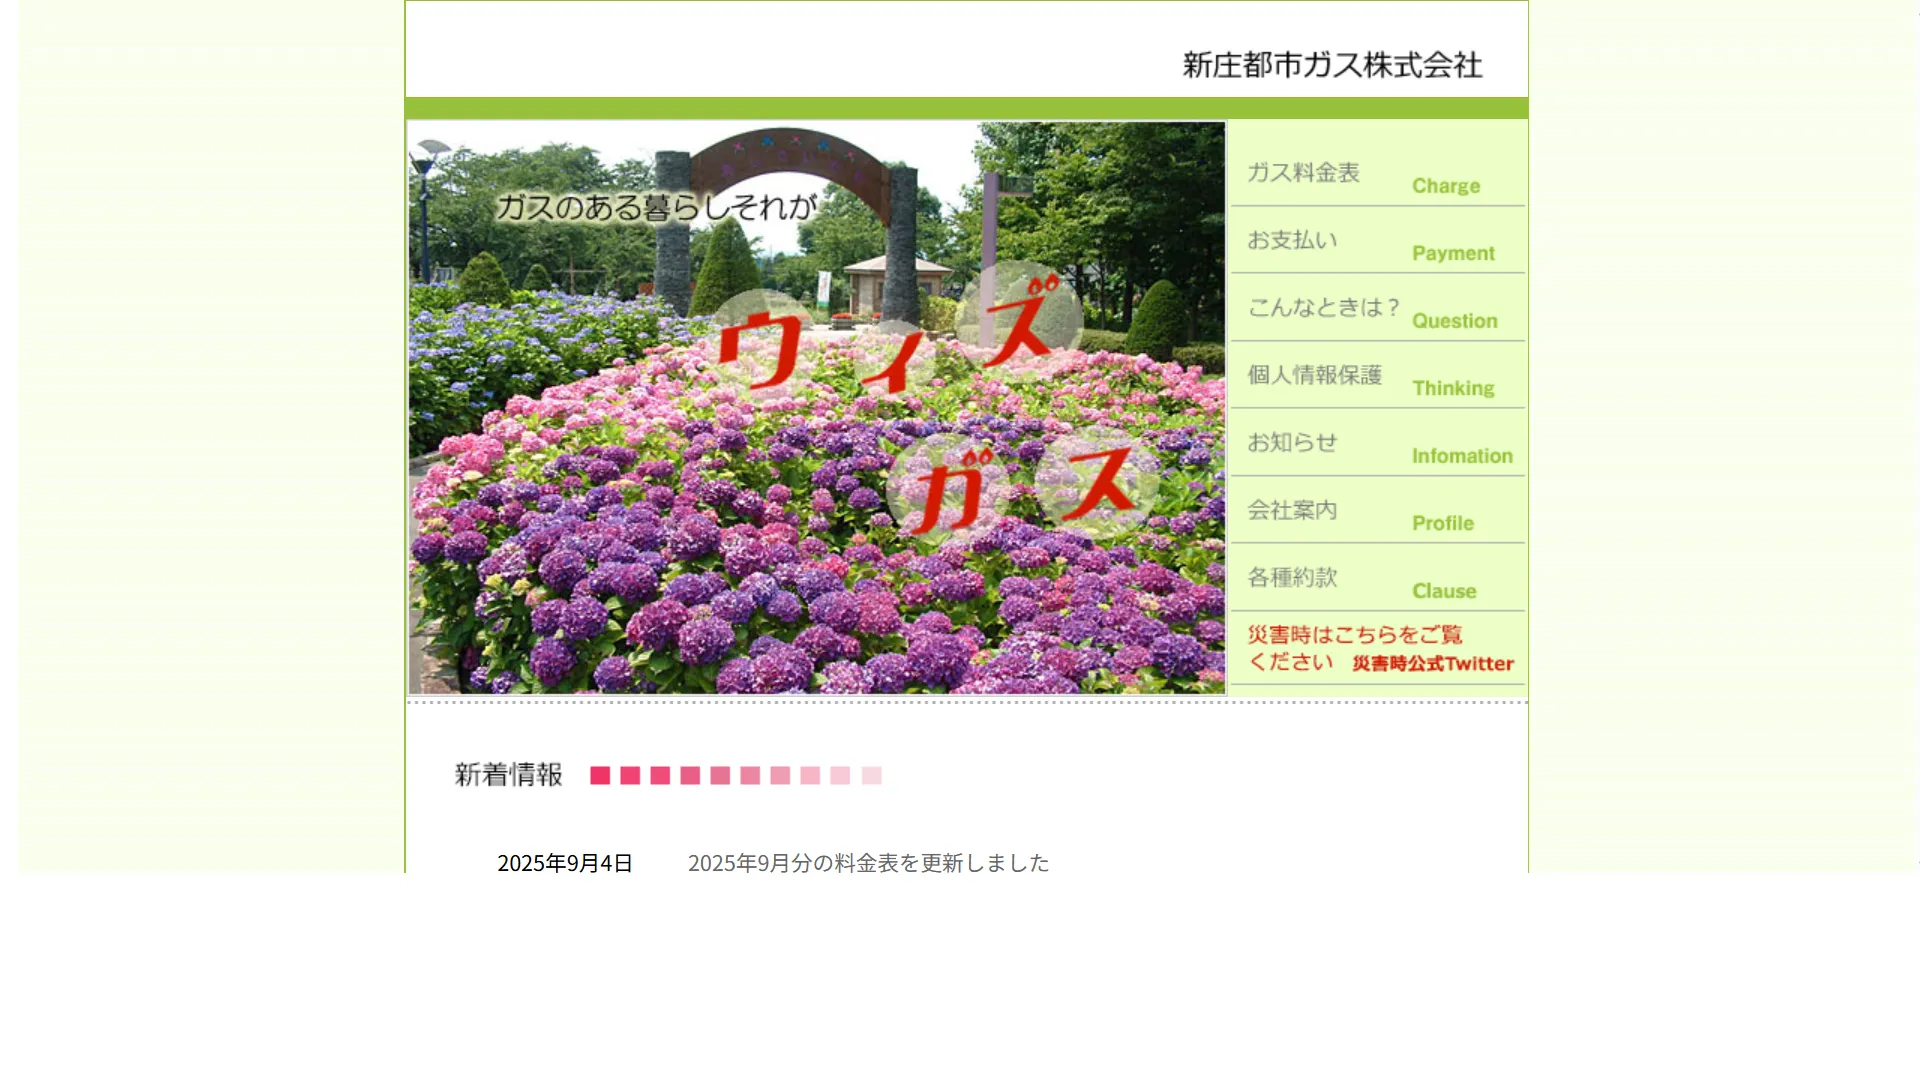Click the 新庄都市ガス株式会社 header title

coord(1332,65)
